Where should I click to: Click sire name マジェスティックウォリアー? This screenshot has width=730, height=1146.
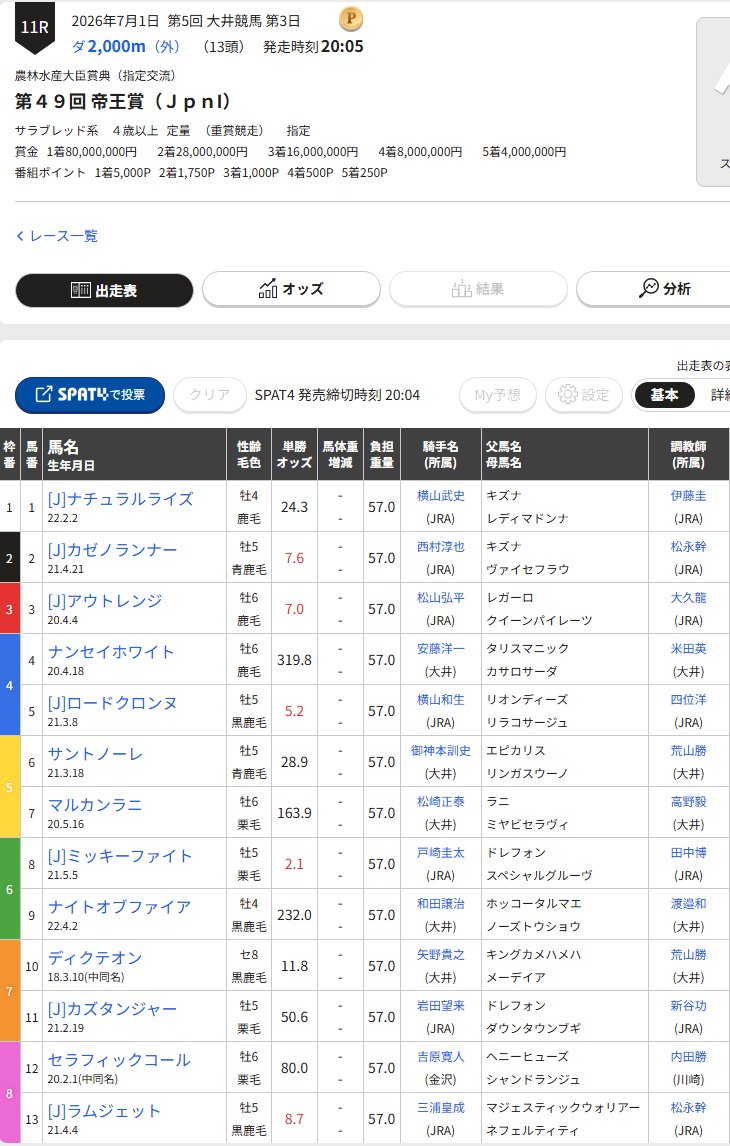[563, 1108]
